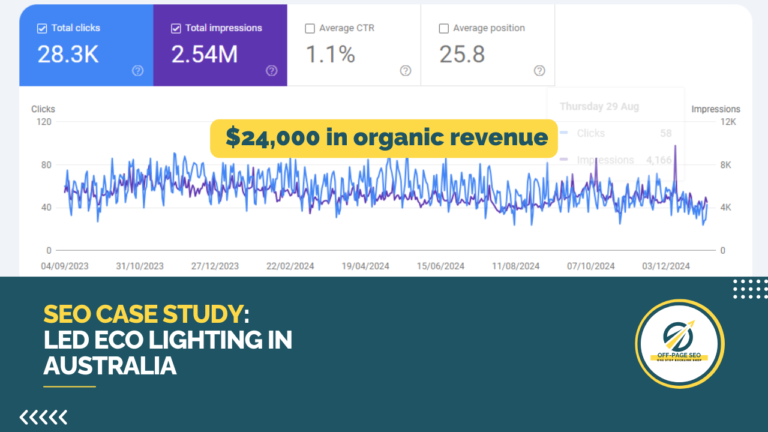Viewport: 768px width, 432px height.
Task: Click the 15/06/2024 axis date label
Action: coord(440,266)
